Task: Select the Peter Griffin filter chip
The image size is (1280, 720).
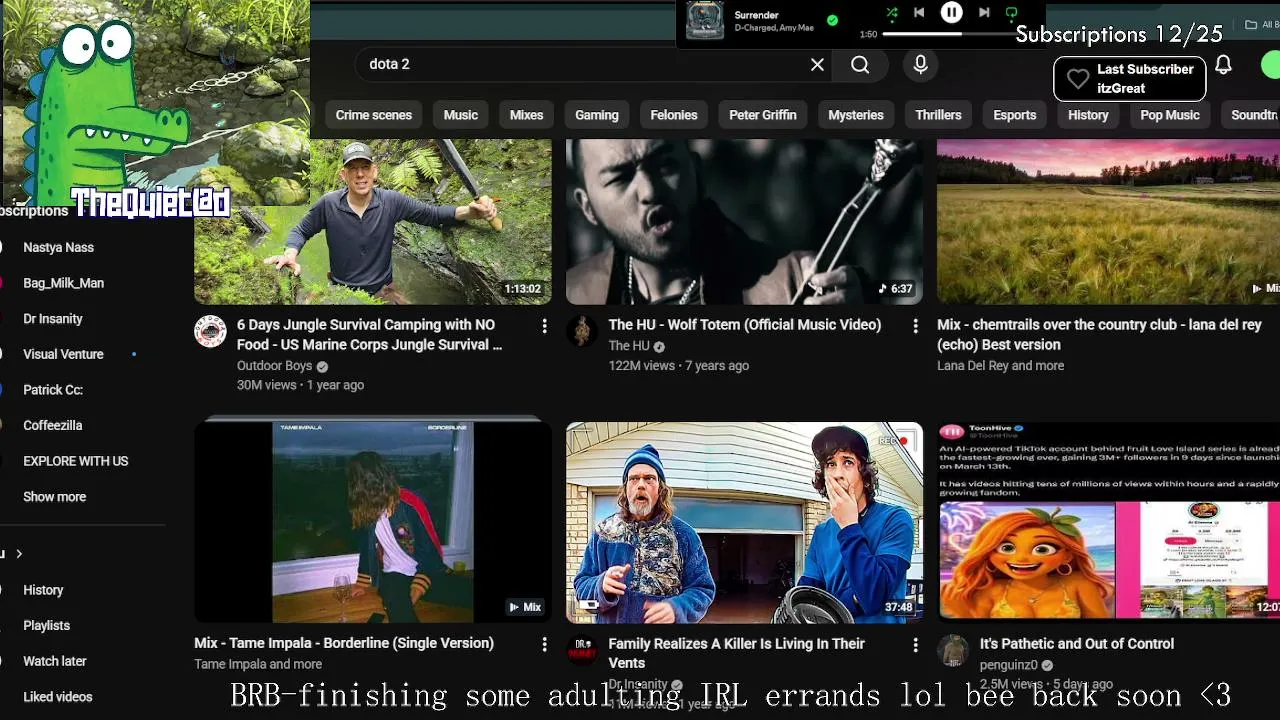Action: 763,115
